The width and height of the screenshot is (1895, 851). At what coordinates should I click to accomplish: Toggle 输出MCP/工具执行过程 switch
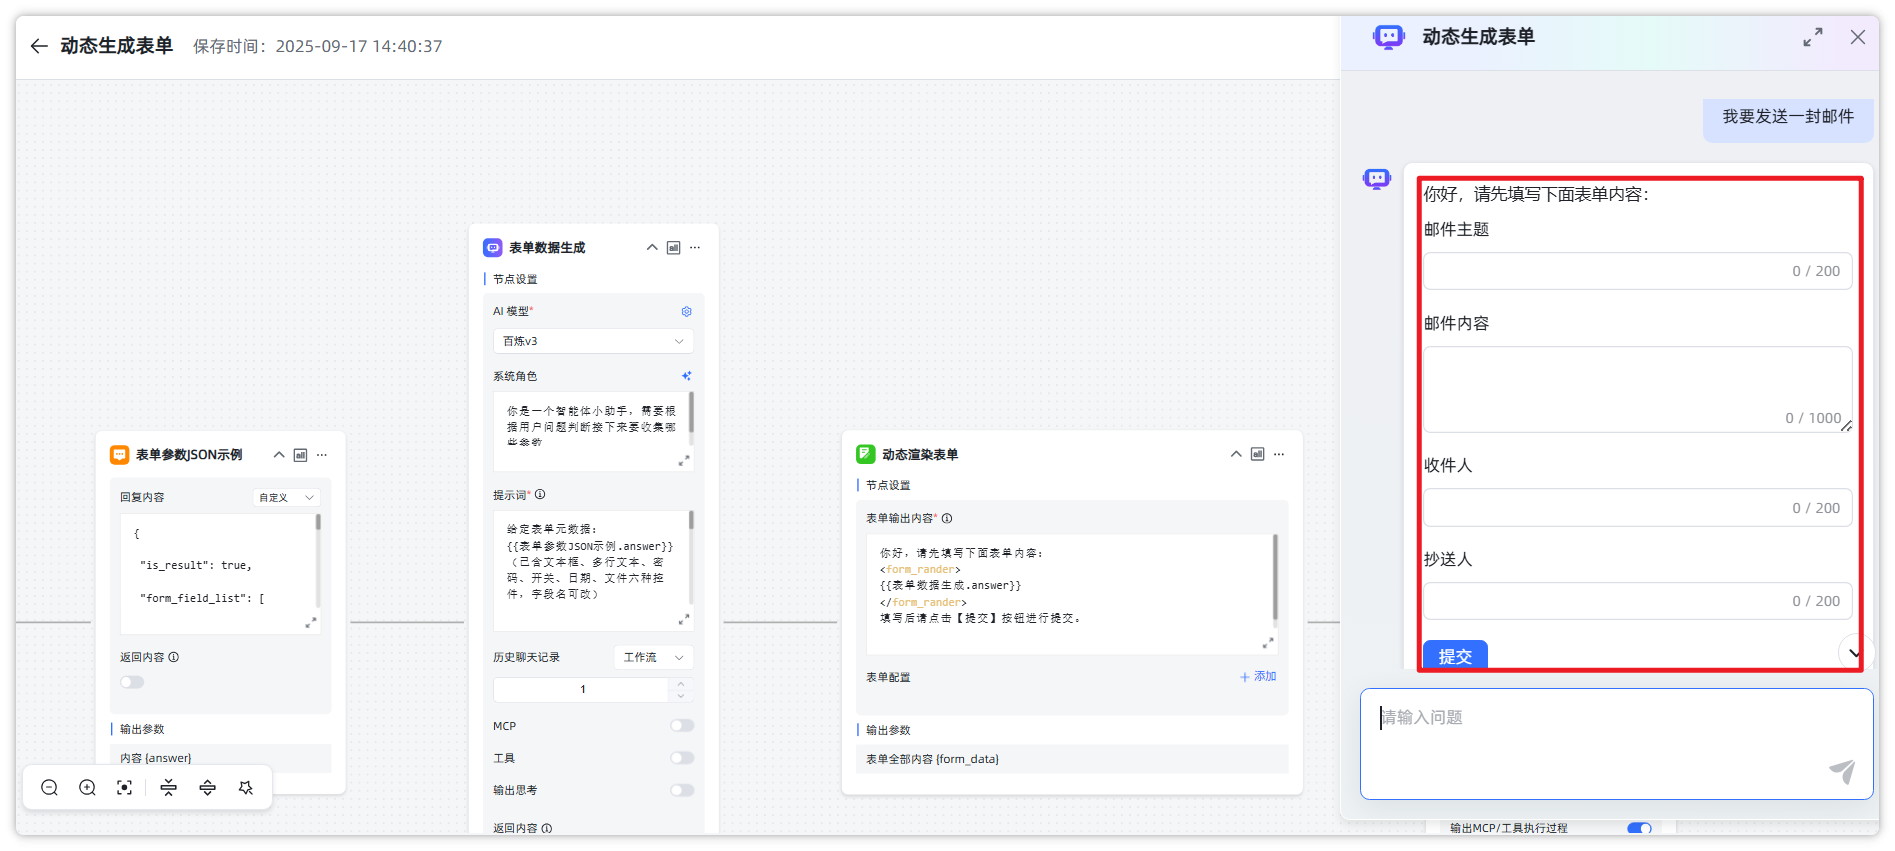(x=1639, y=828)
